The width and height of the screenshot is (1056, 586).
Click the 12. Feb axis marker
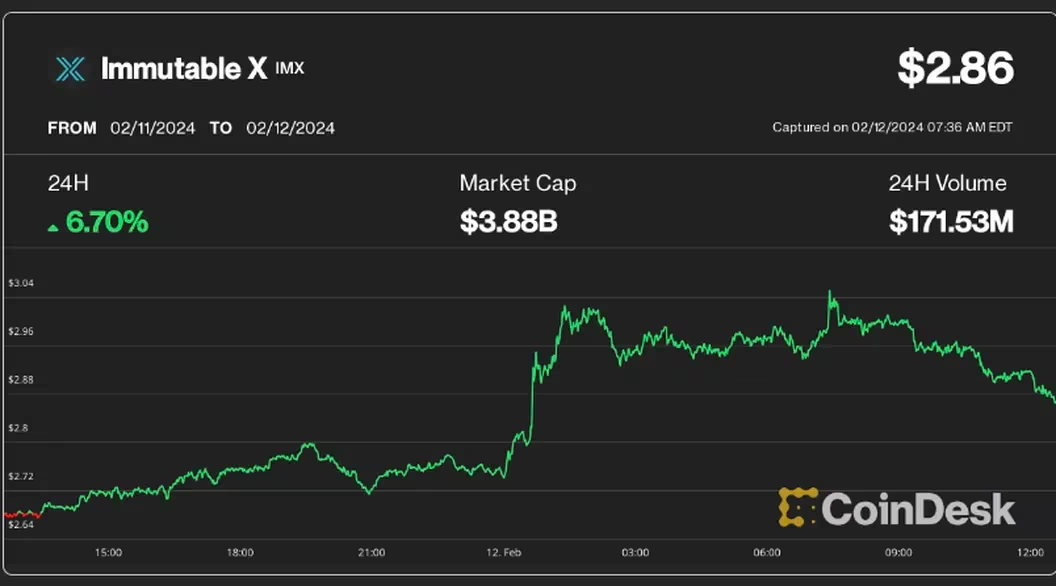click(503, 552)
